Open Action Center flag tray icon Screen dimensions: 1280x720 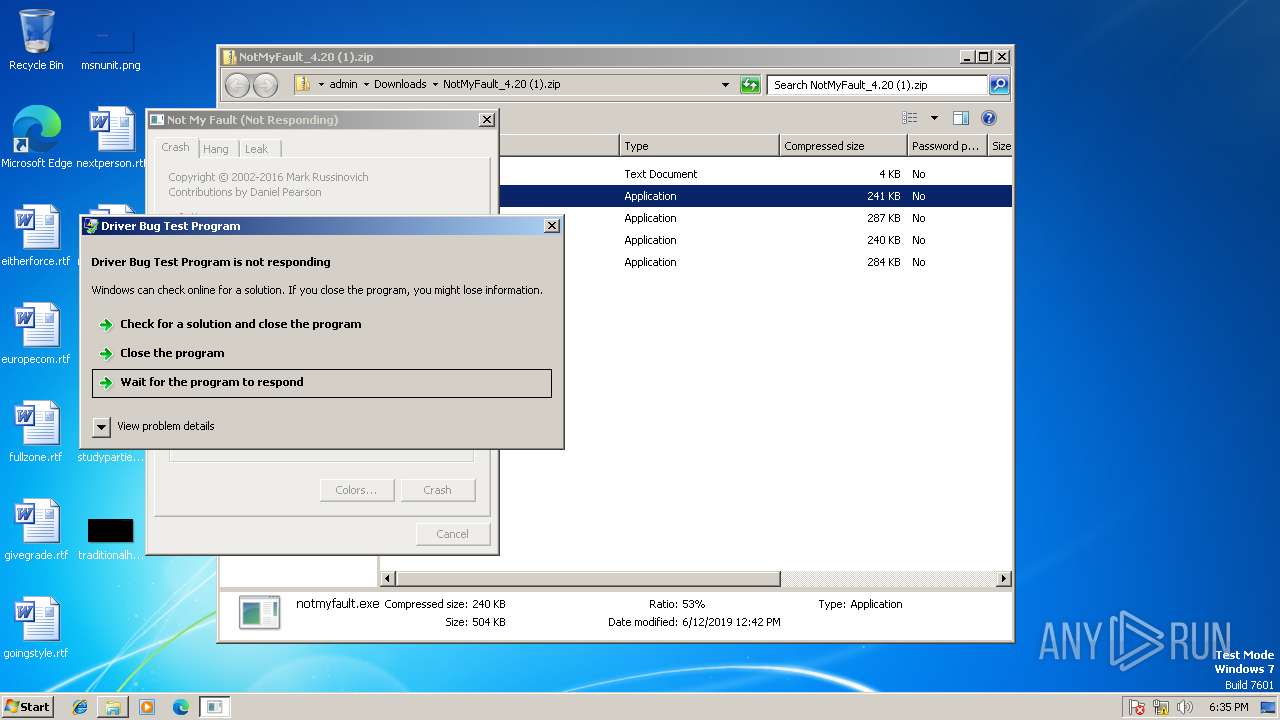(1137, 707)
